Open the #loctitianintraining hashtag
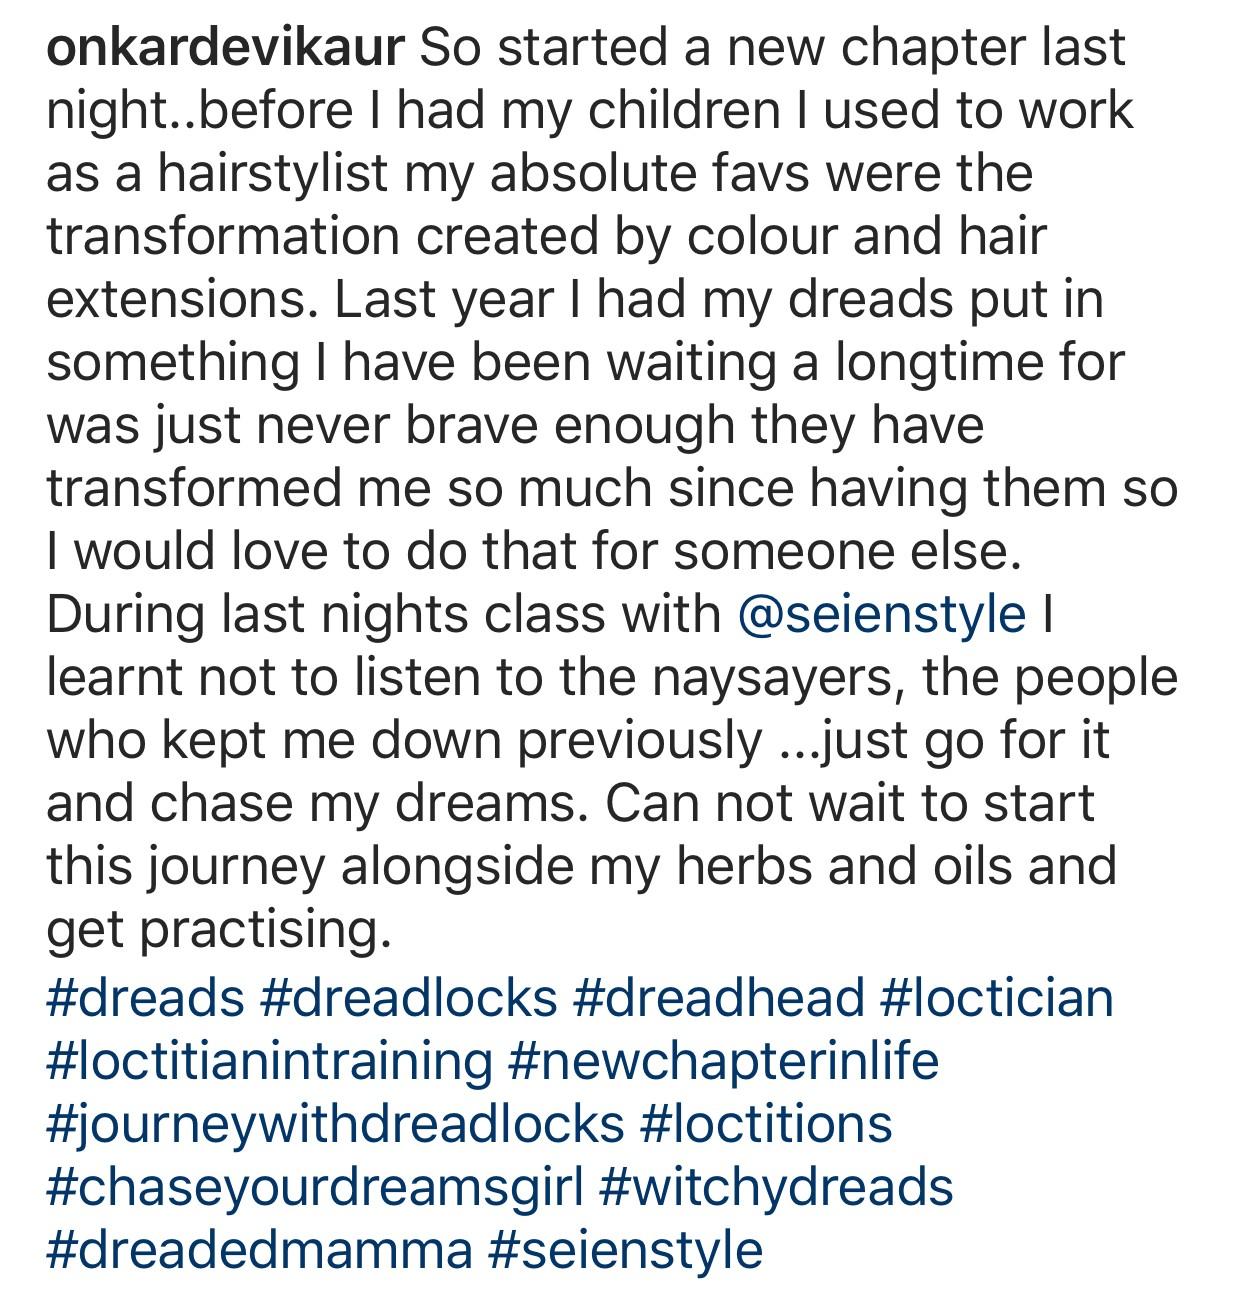1242x1298 pixels. tap(269, 1060)
